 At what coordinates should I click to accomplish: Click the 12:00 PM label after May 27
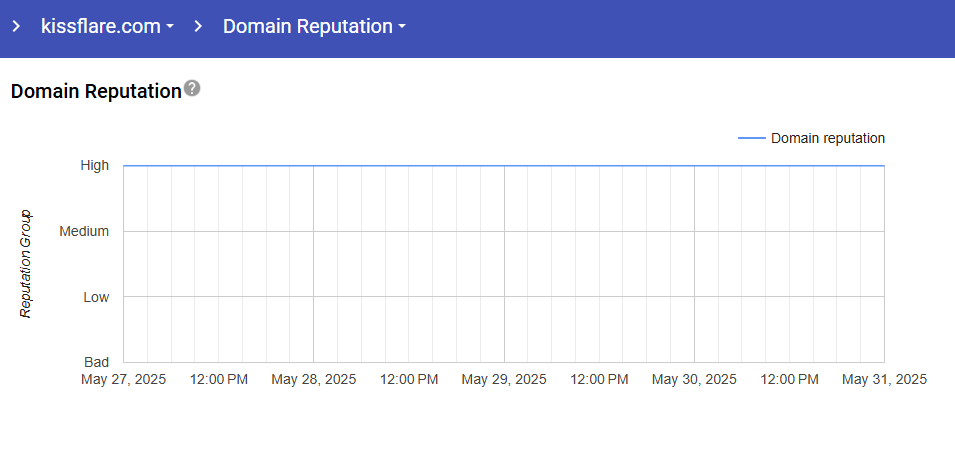(219, 380)
